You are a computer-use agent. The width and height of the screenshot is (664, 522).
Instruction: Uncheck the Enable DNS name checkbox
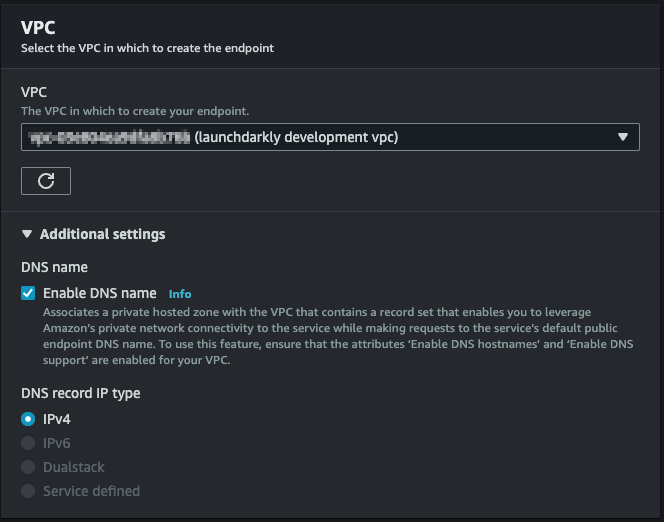[28, 293]
